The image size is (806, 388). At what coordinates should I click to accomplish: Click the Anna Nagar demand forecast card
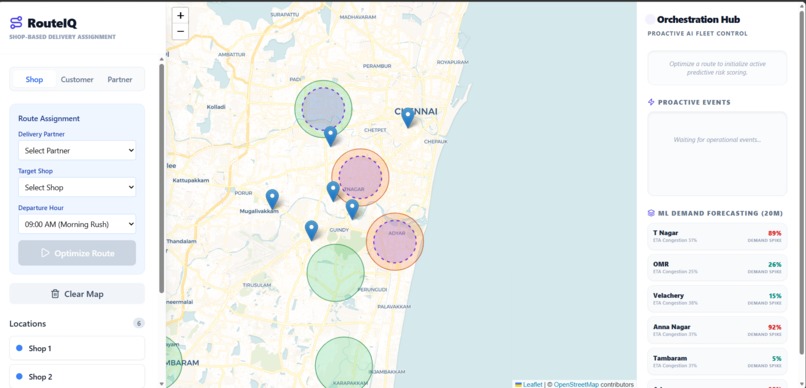click(717, 330)
